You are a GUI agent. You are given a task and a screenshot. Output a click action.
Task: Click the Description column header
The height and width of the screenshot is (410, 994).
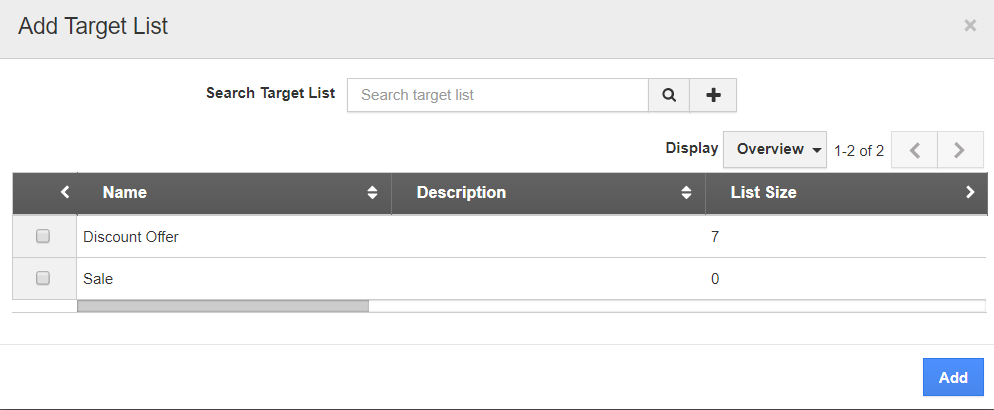[x=461, y=193]
